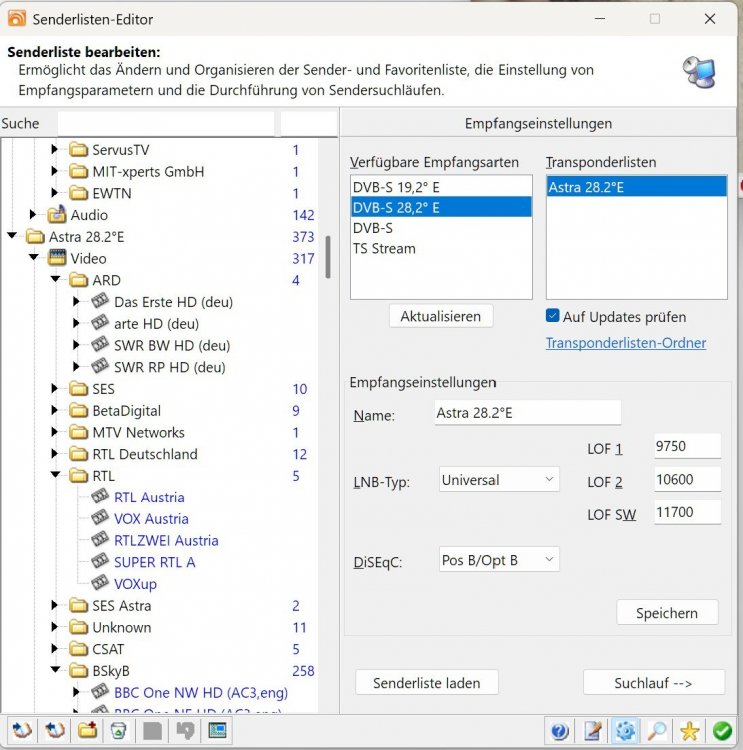Image resolution: width=743 pixels, height=750 pixels.
Task: Click the new folder toolbar icon
Action: point(87,731)
